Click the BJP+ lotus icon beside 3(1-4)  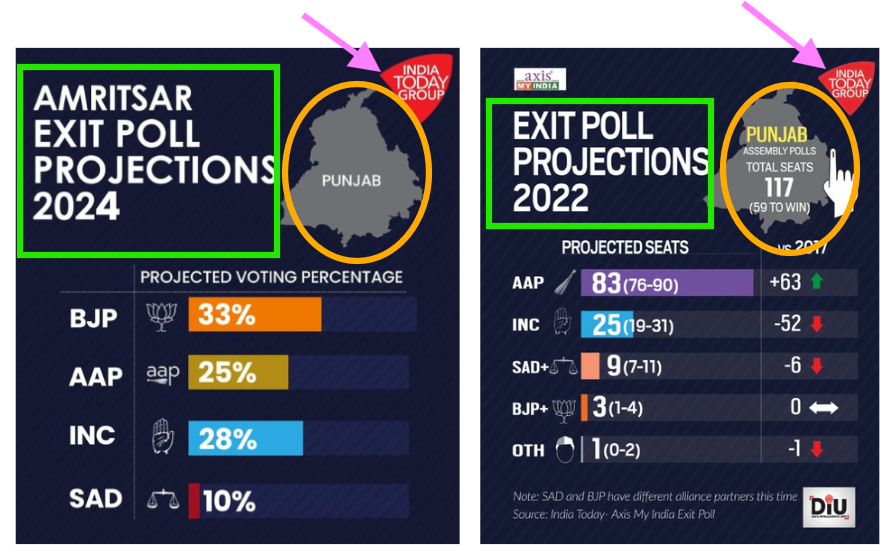click(566, 408)
